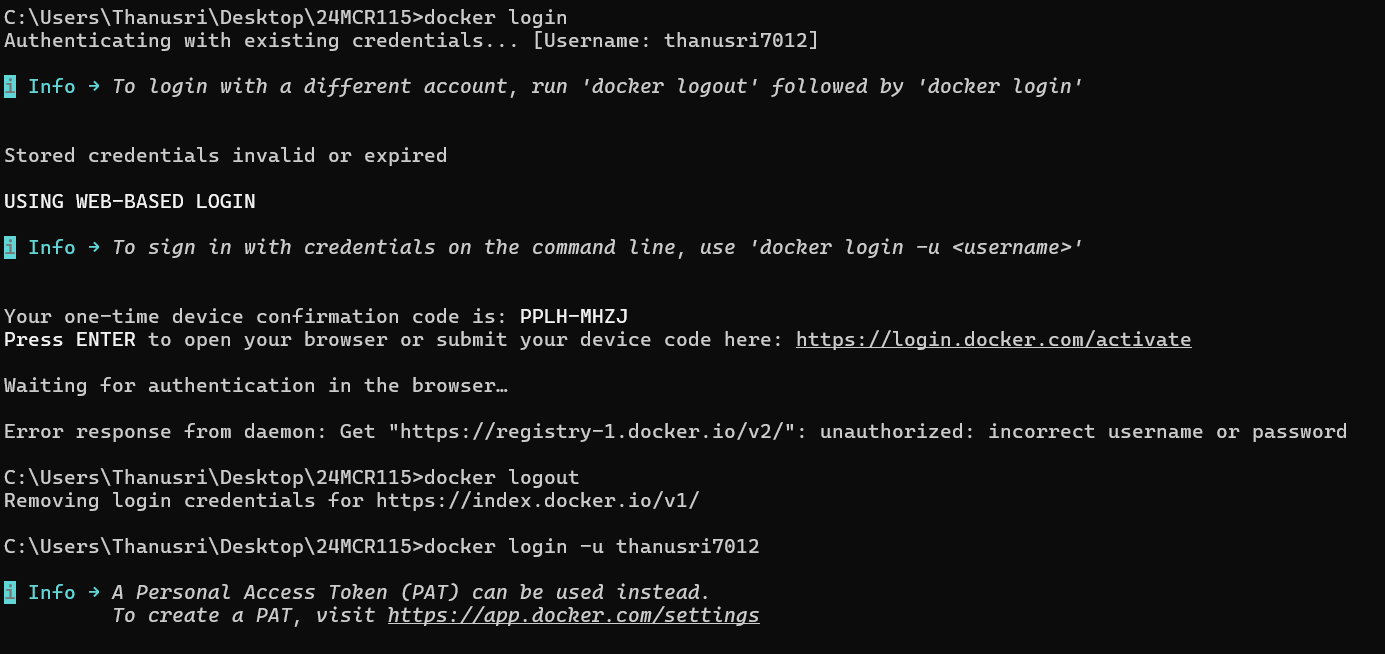
Task: Click the 'docker login -u thanusri7012' command
Action: point(592,547)
